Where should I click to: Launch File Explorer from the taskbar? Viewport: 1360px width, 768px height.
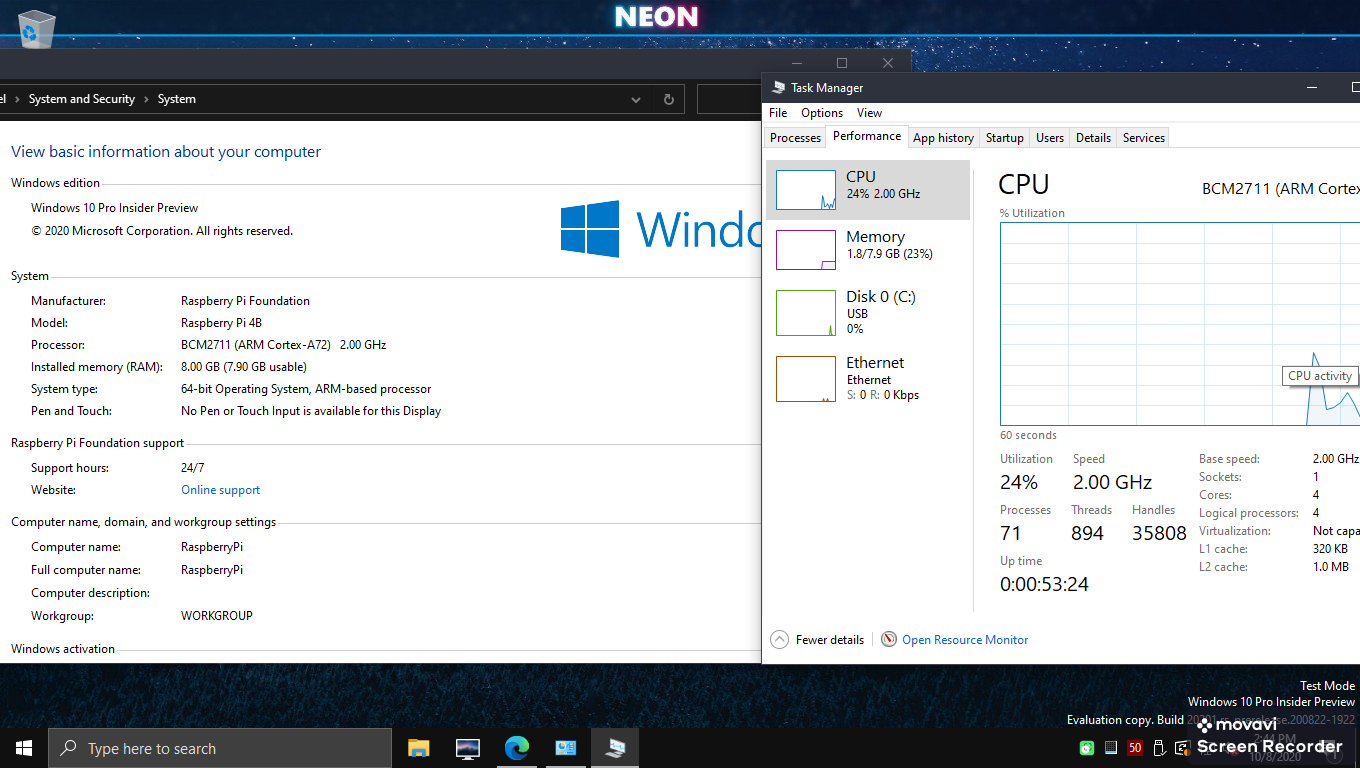coord(418,748)
